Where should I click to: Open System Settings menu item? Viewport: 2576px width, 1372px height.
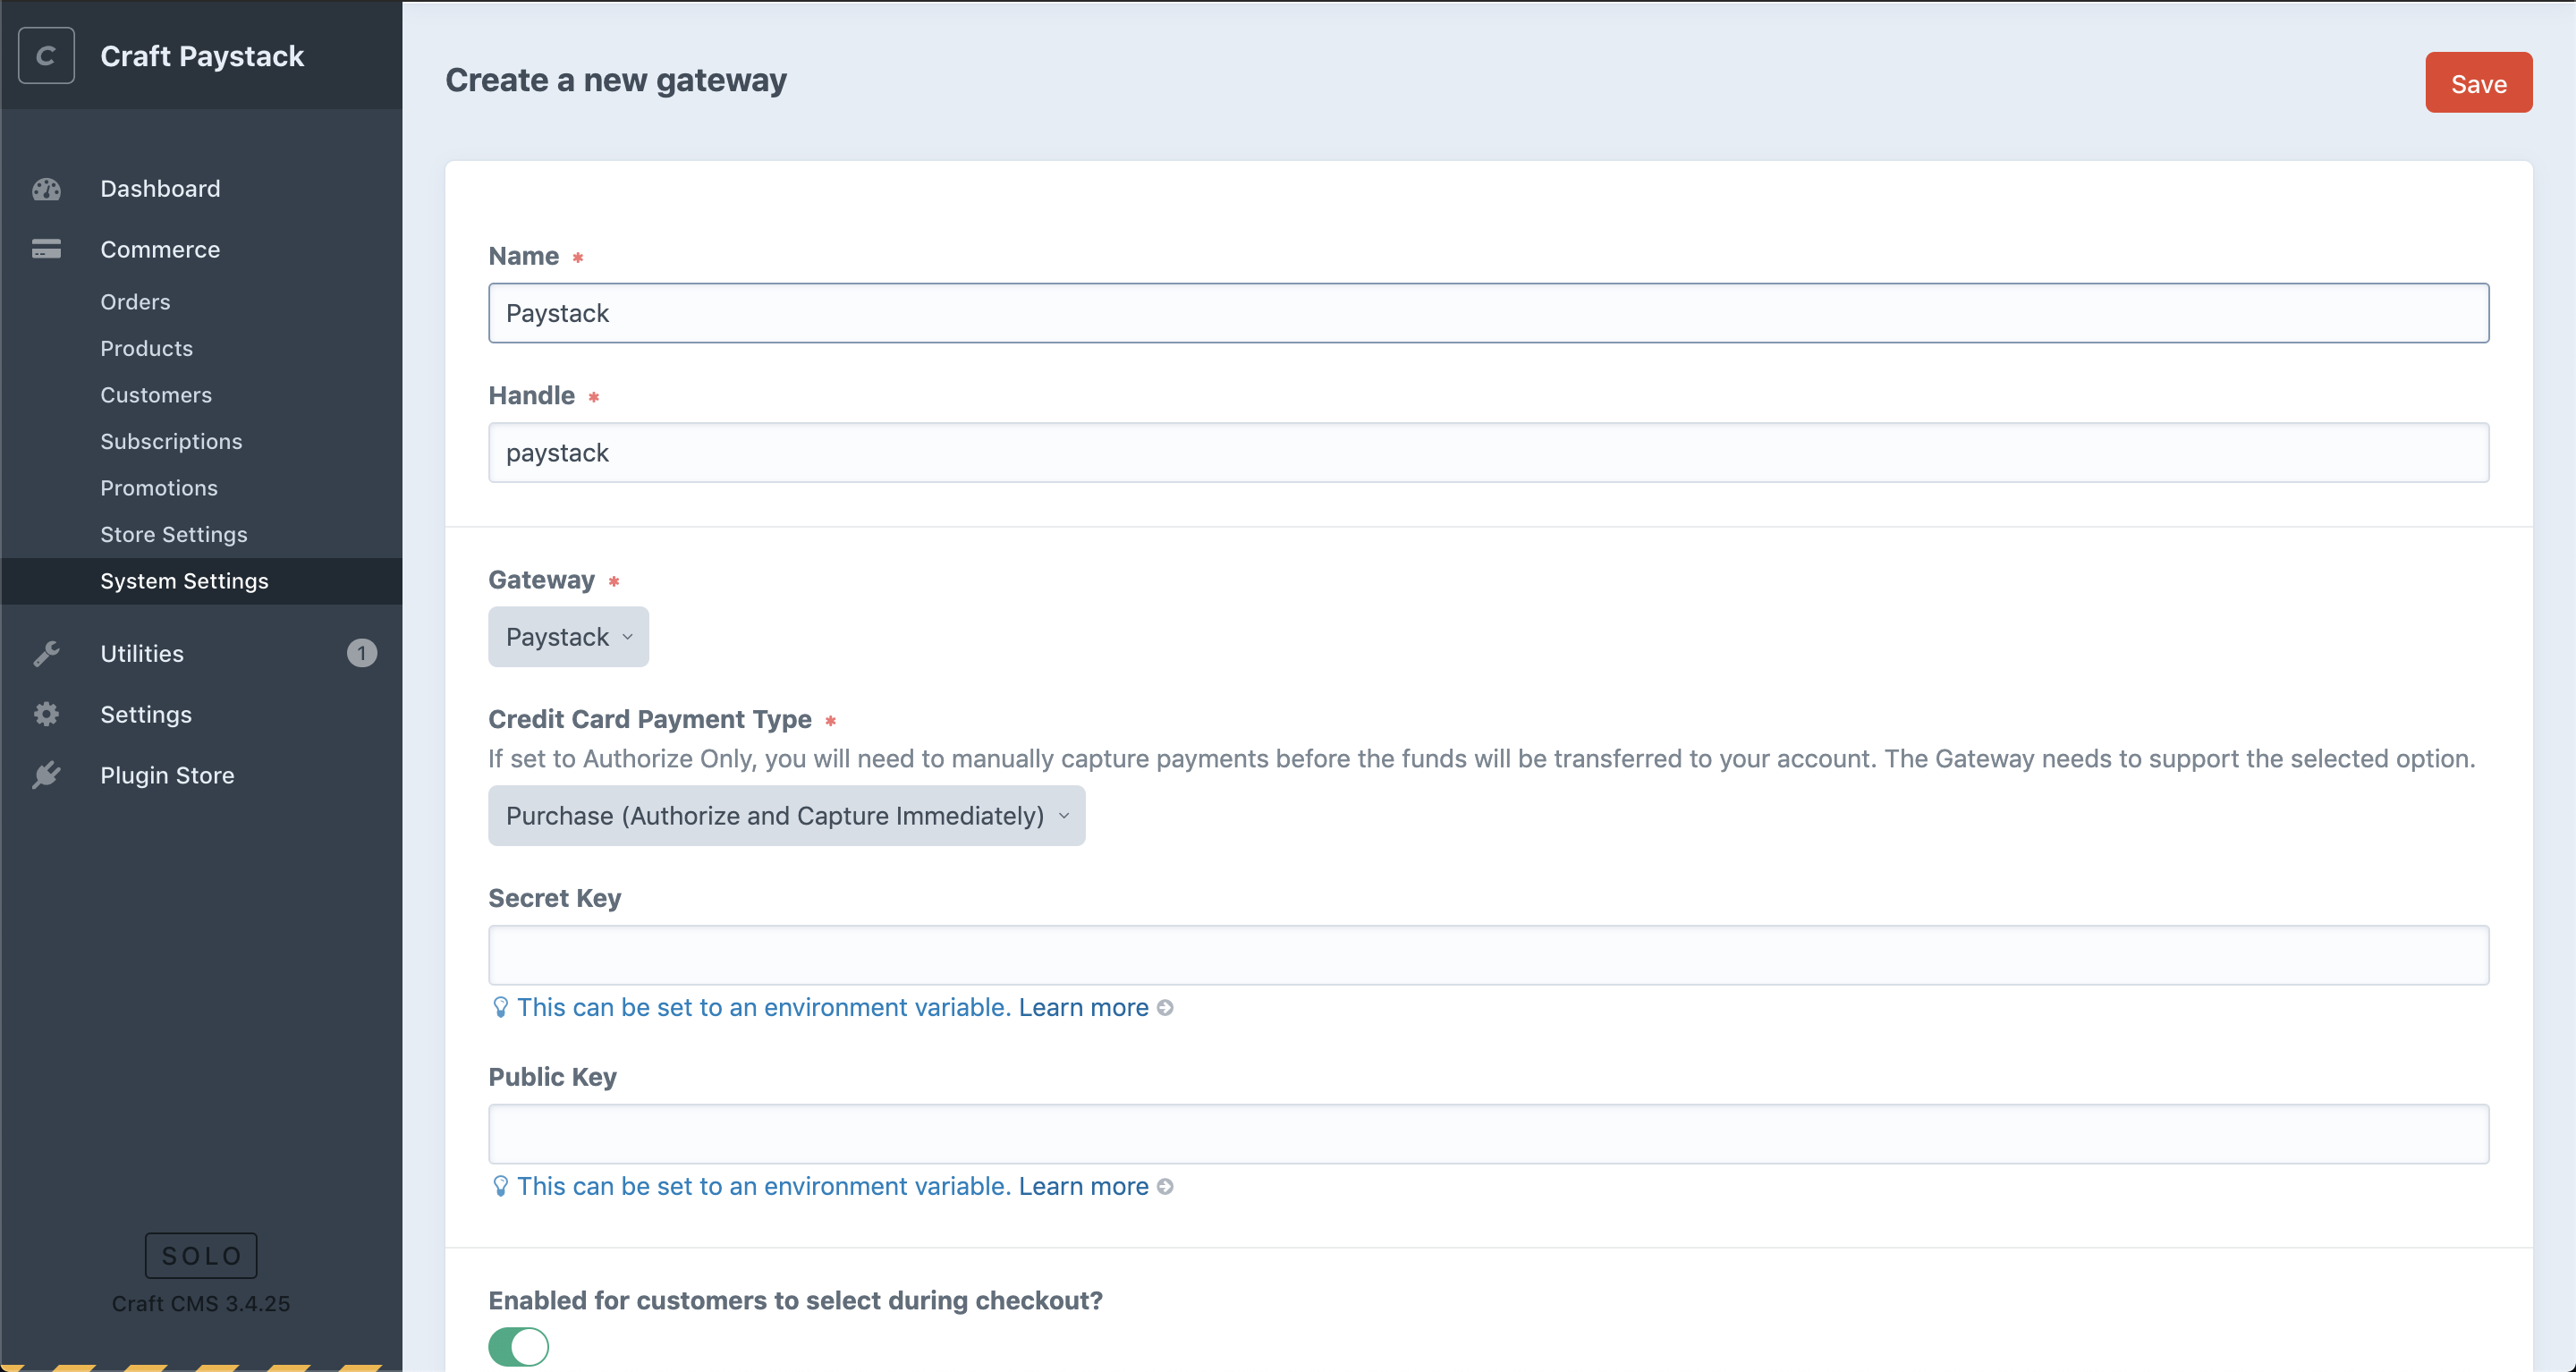tap(184, 580)
